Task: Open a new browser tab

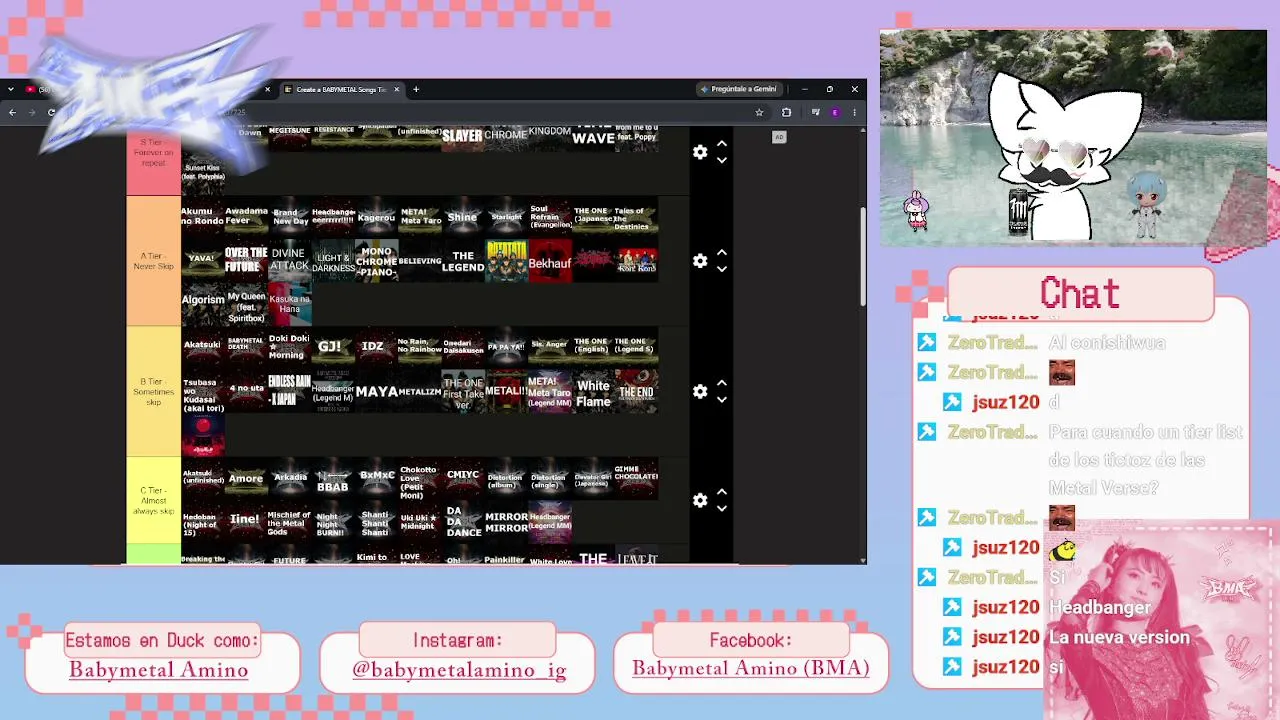Action: tap(416, 89)
